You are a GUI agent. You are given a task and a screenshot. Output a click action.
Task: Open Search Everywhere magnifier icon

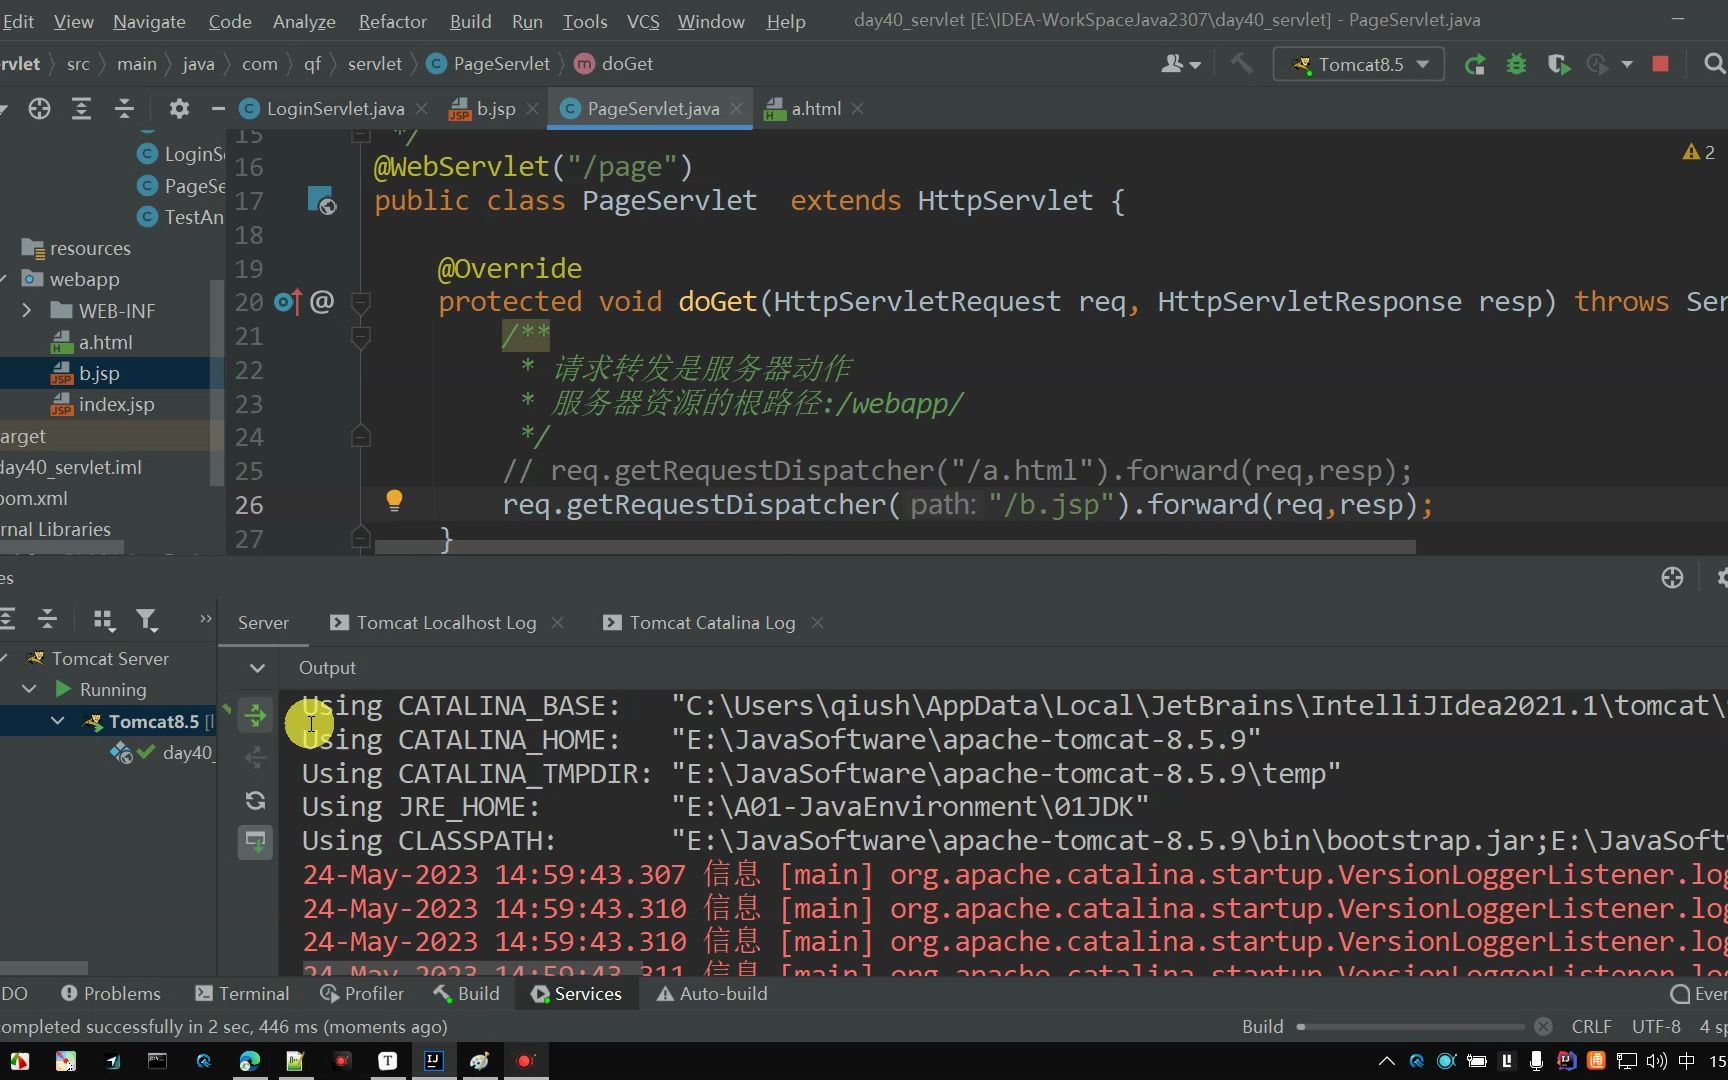(x=1714, y=64)
